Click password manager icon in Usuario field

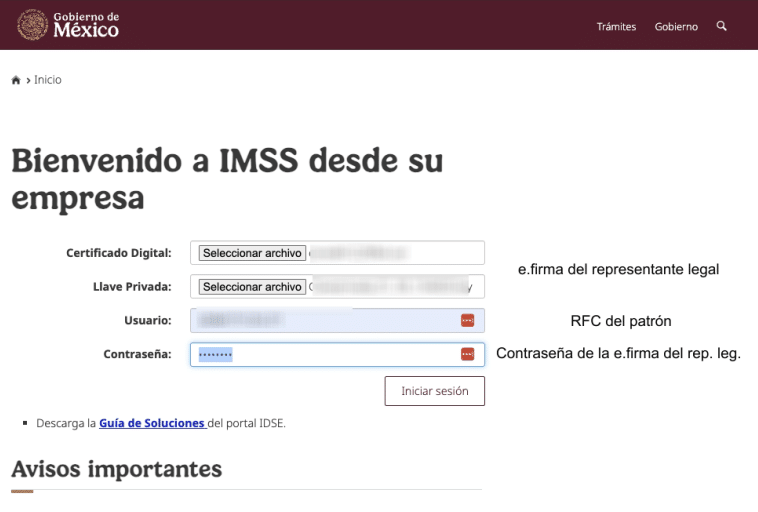pos(467,321)
